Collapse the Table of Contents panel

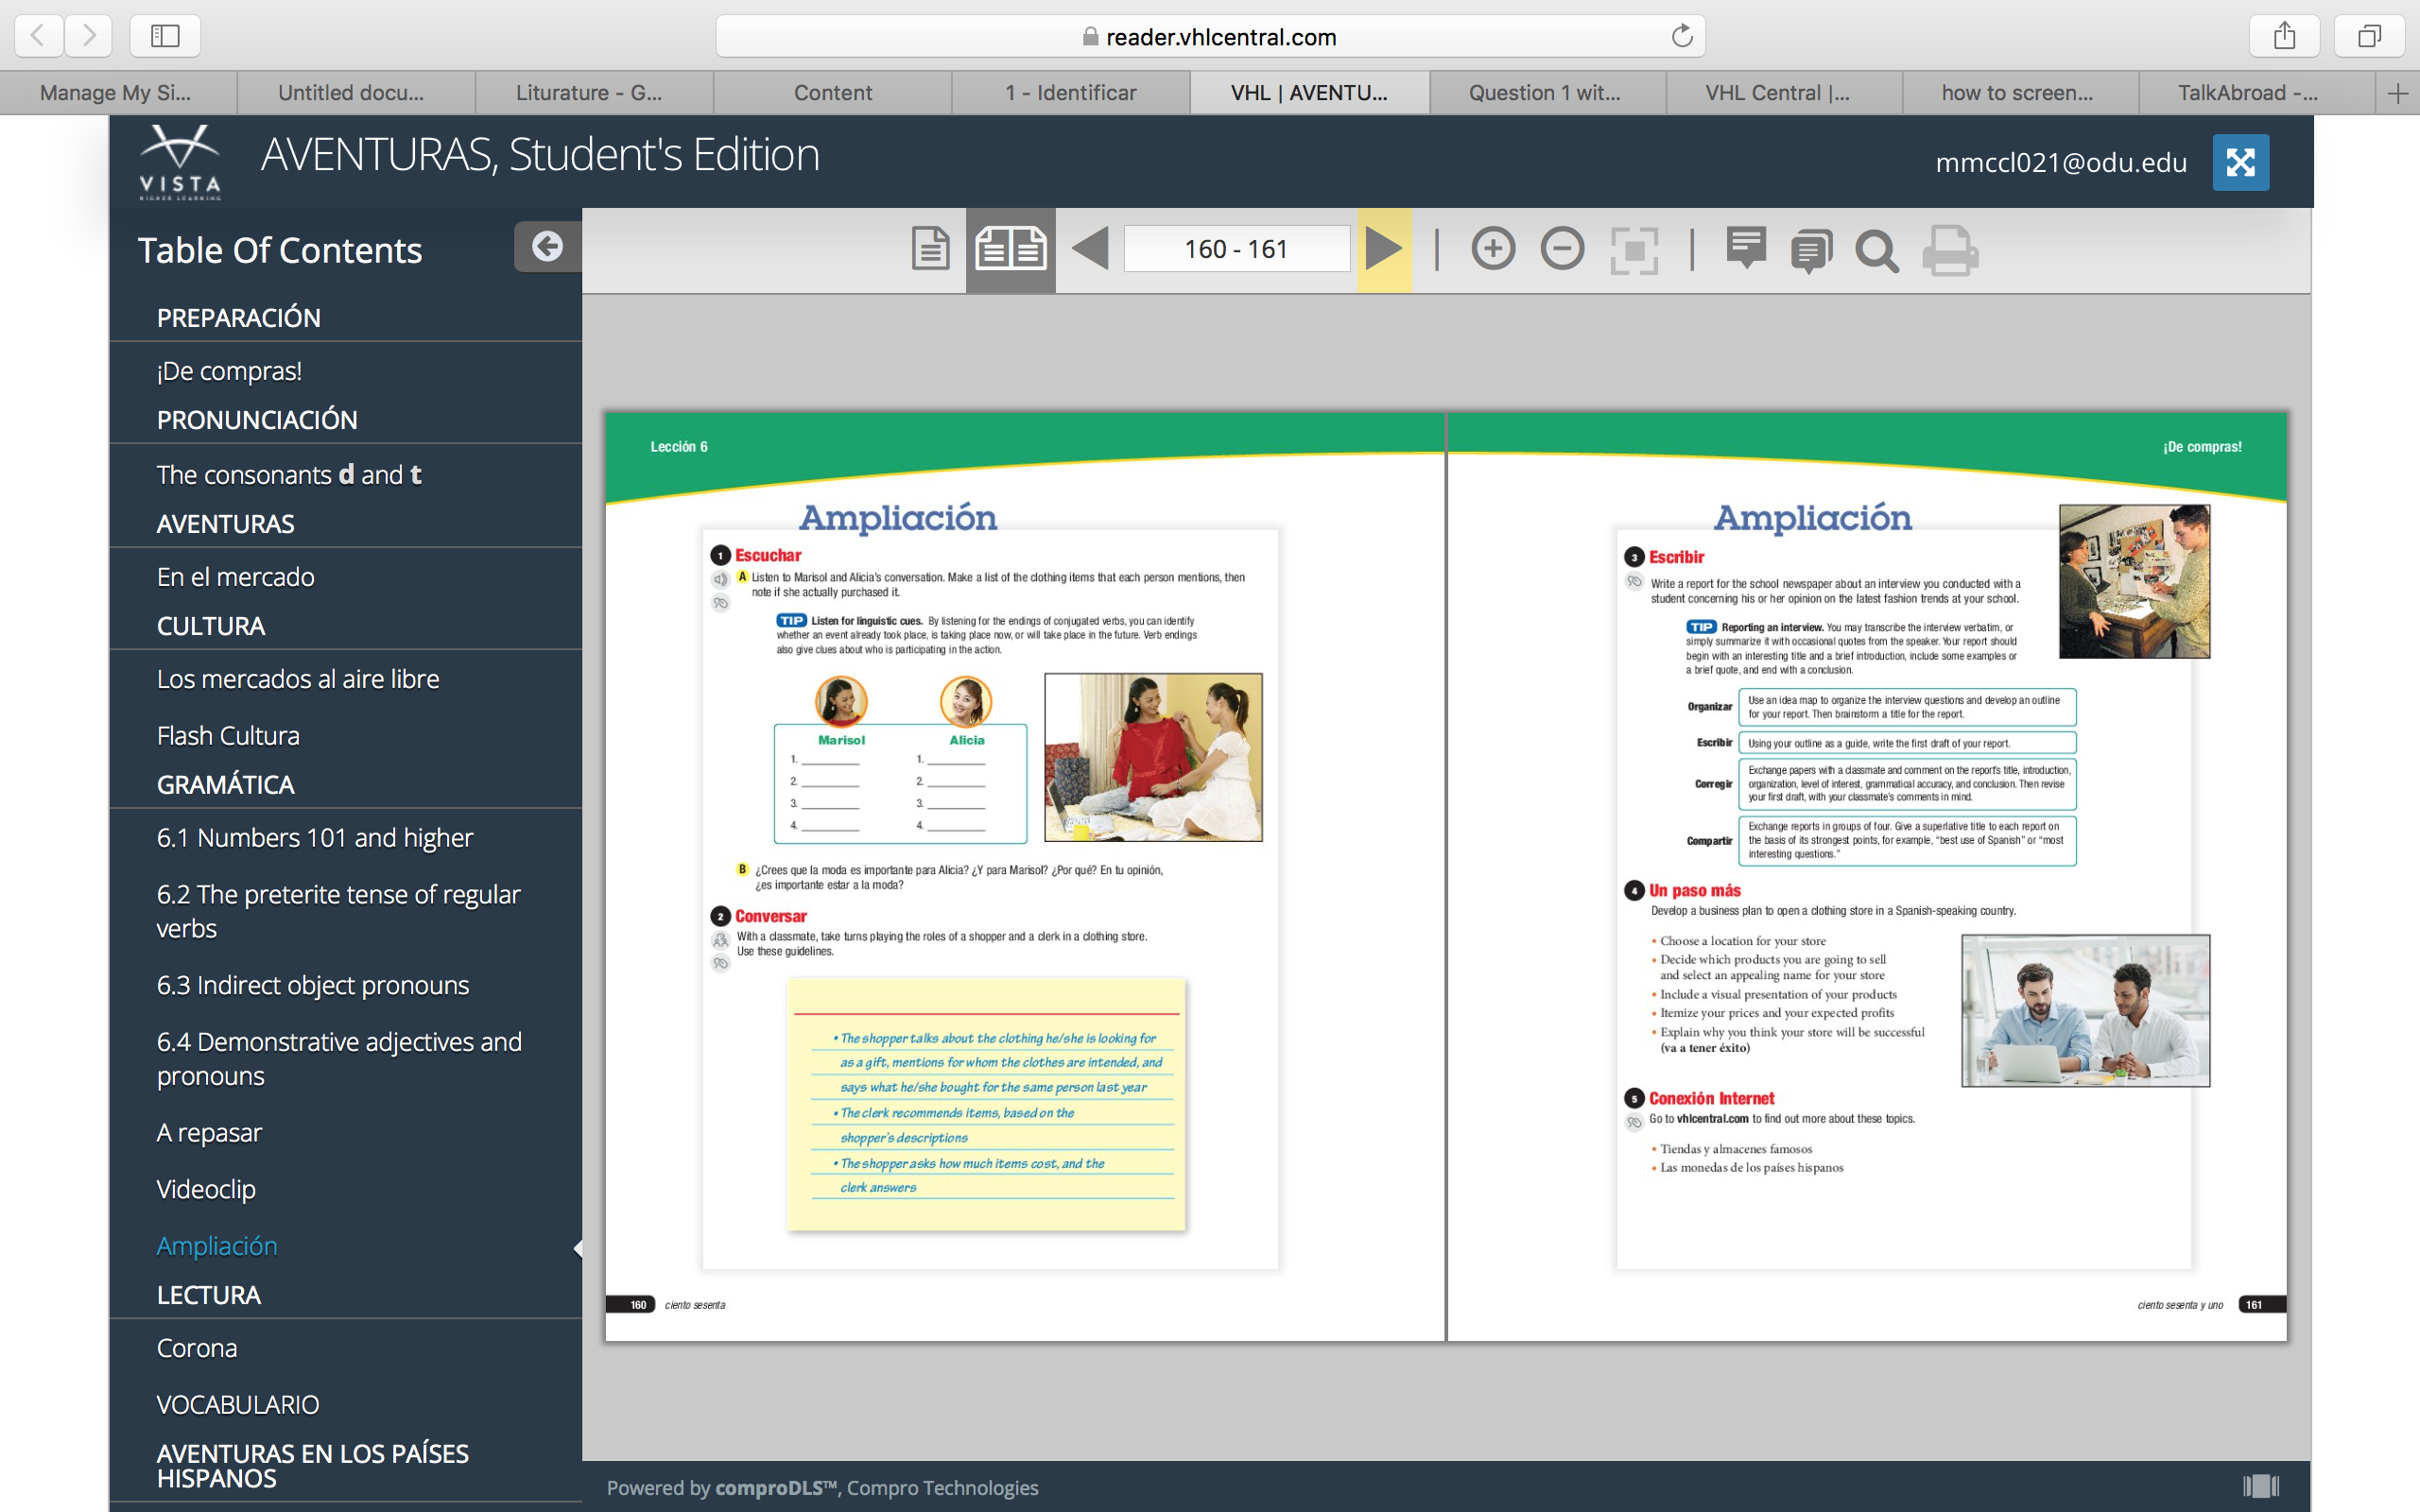(547, 246)
